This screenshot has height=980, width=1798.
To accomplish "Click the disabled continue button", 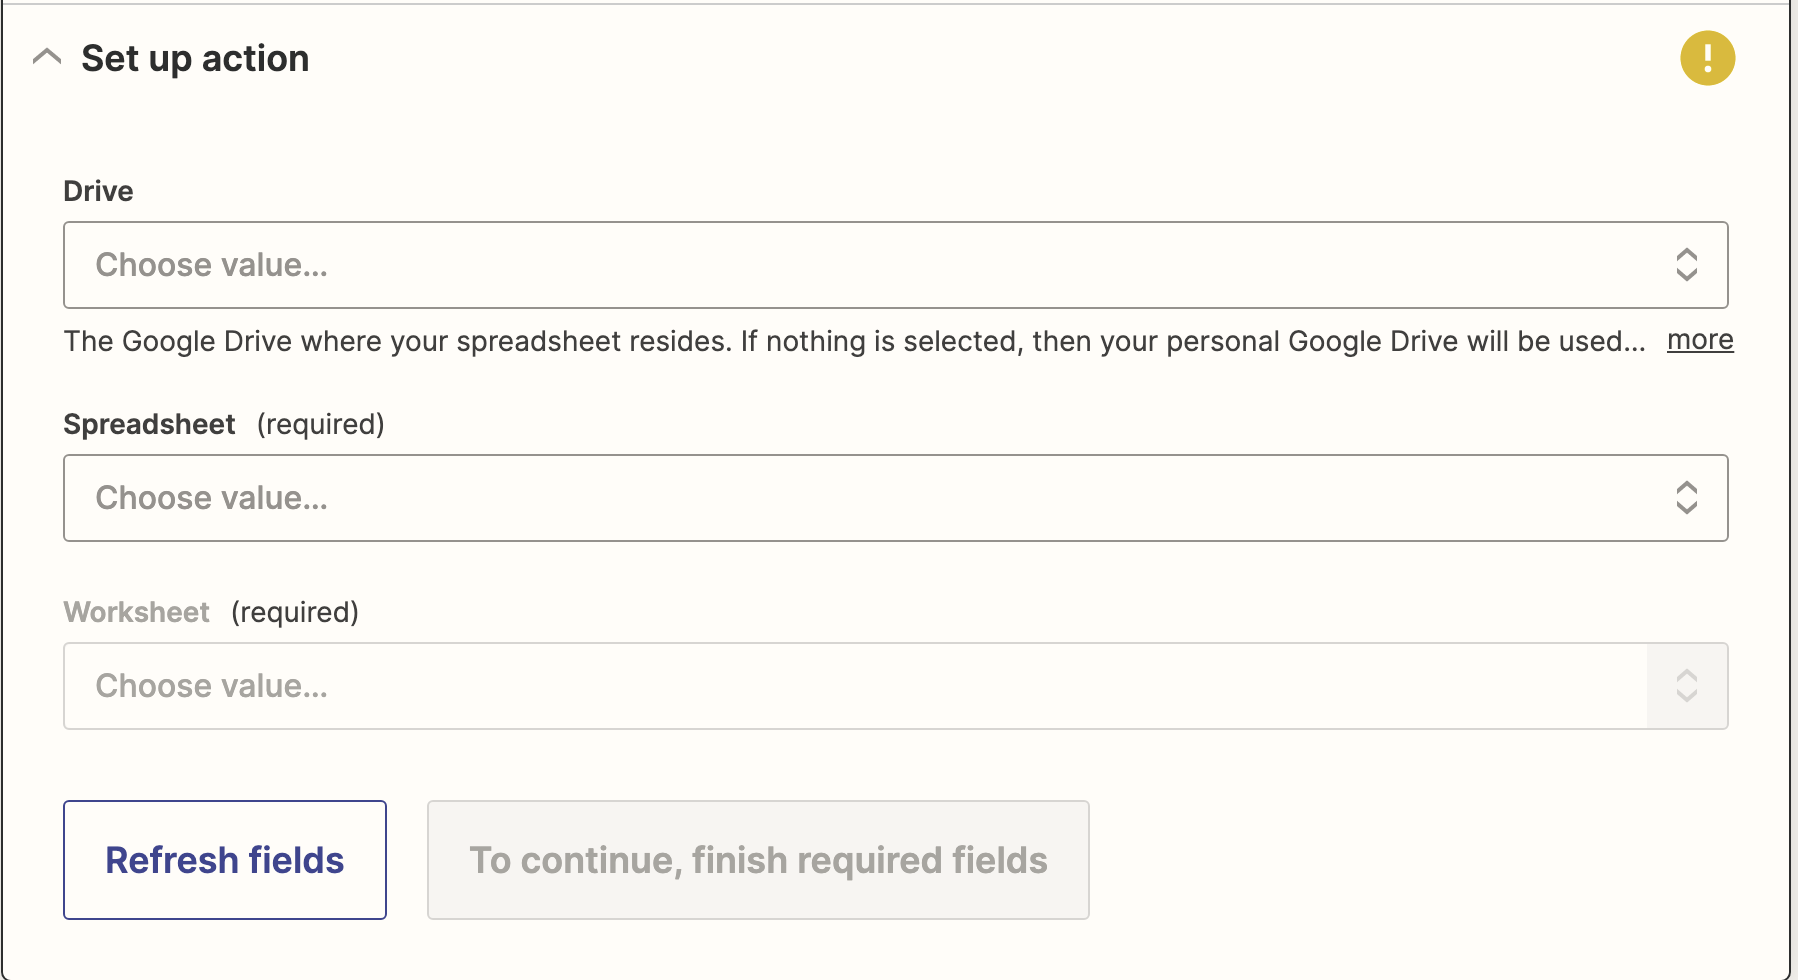I will (x=758, y=860).
